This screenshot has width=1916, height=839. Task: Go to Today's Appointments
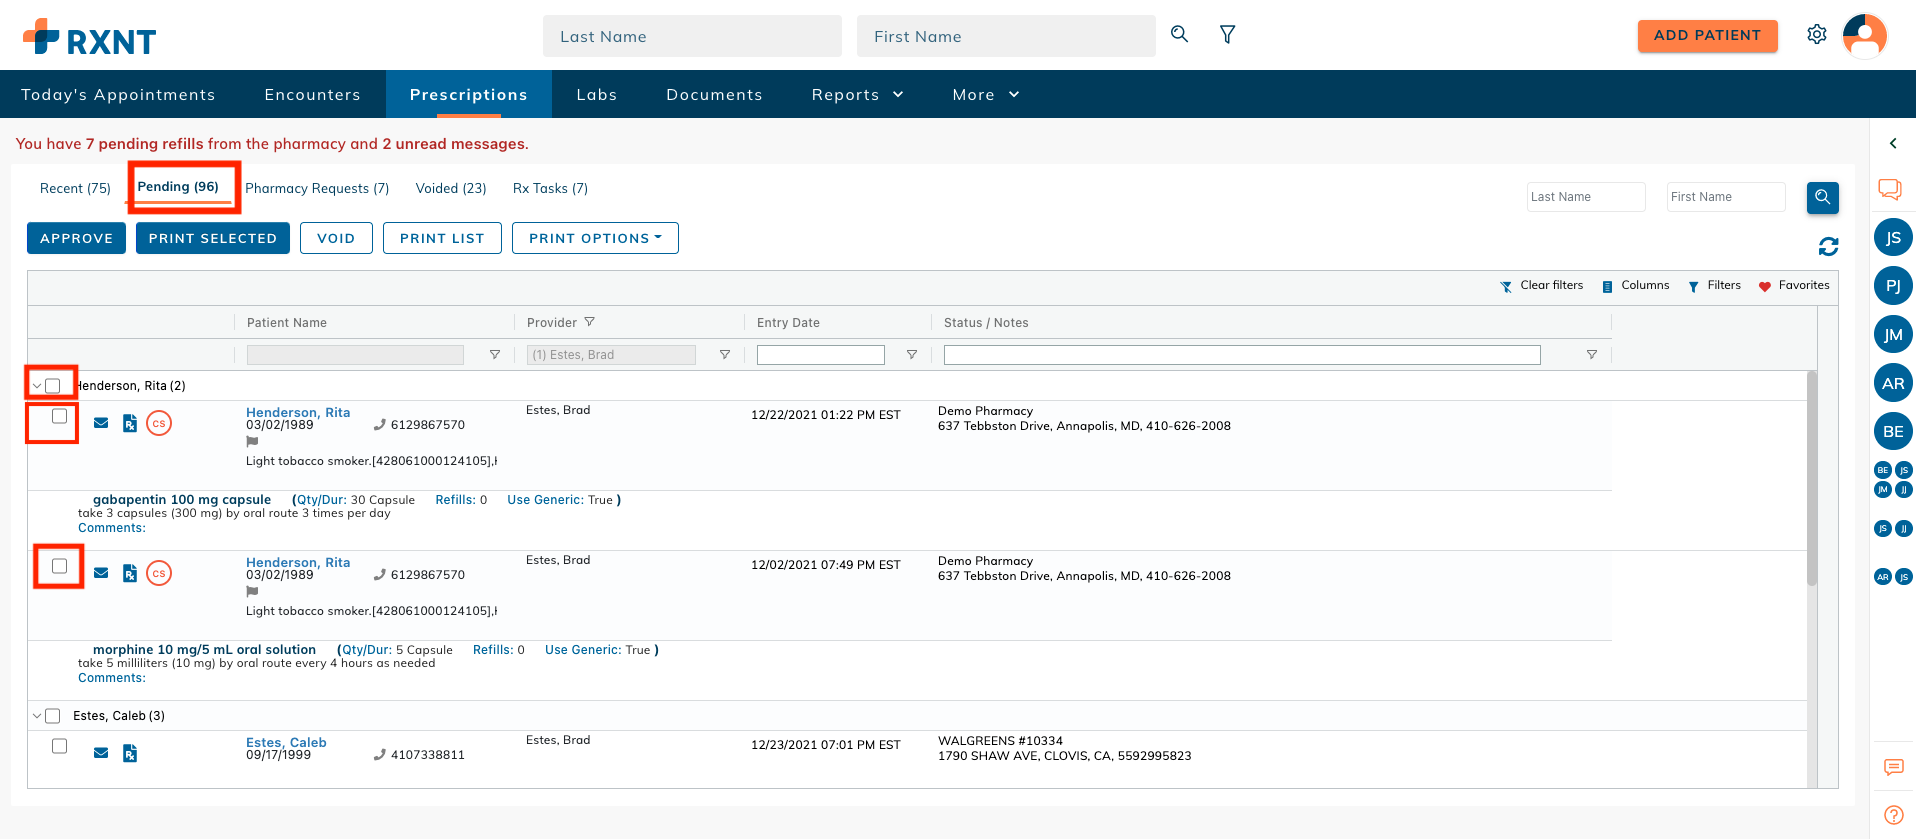pyautogui.click(x=118, y=94)
